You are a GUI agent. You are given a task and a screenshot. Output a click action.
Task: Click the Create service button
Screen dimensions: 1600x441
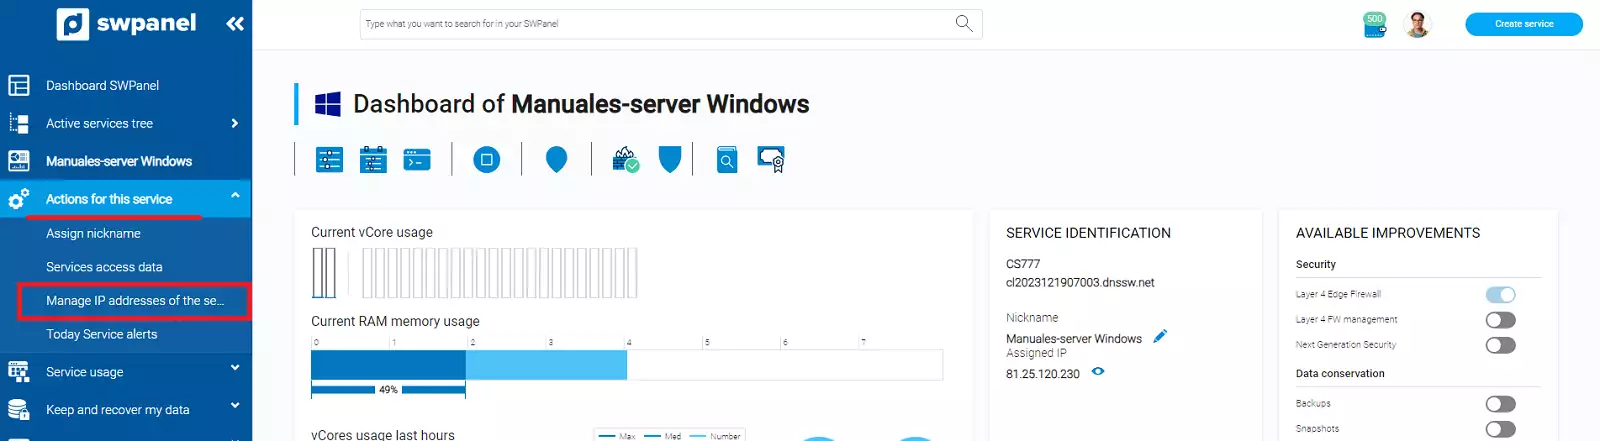point(1523,24)
